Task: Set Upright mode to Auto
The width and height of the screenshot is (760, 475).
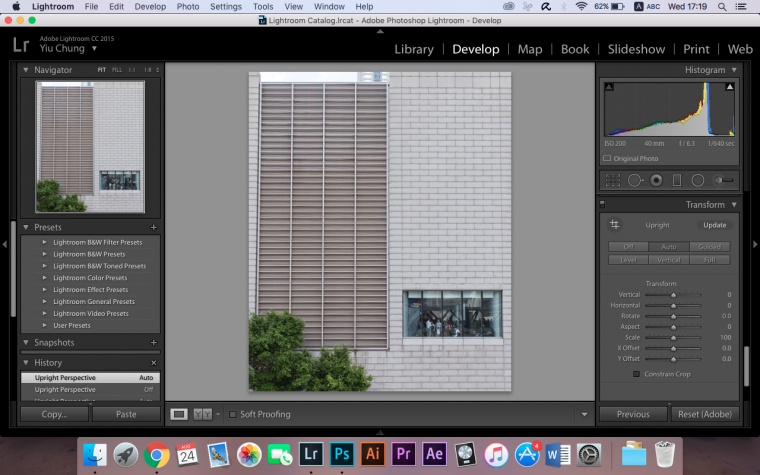Action: coord(669,247)
